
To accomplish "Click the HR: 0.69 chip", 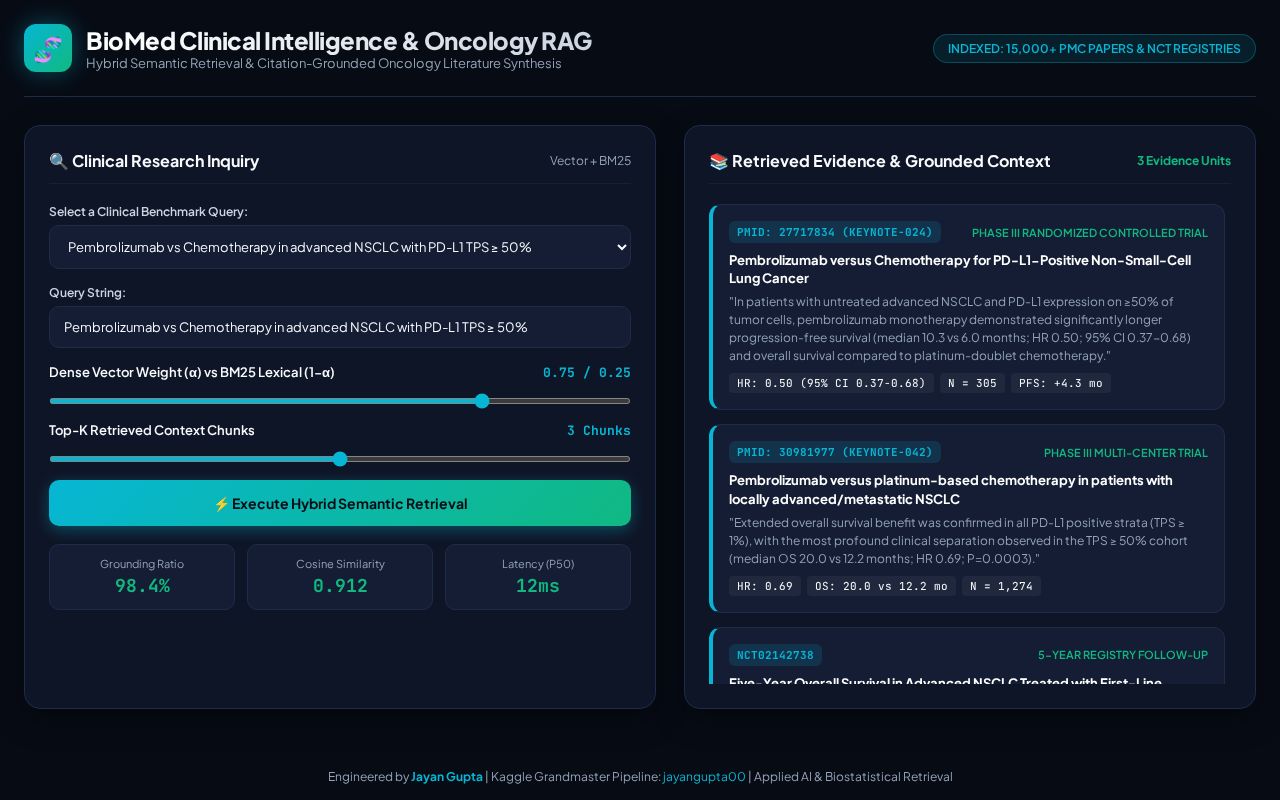I will tap(765, 586).
